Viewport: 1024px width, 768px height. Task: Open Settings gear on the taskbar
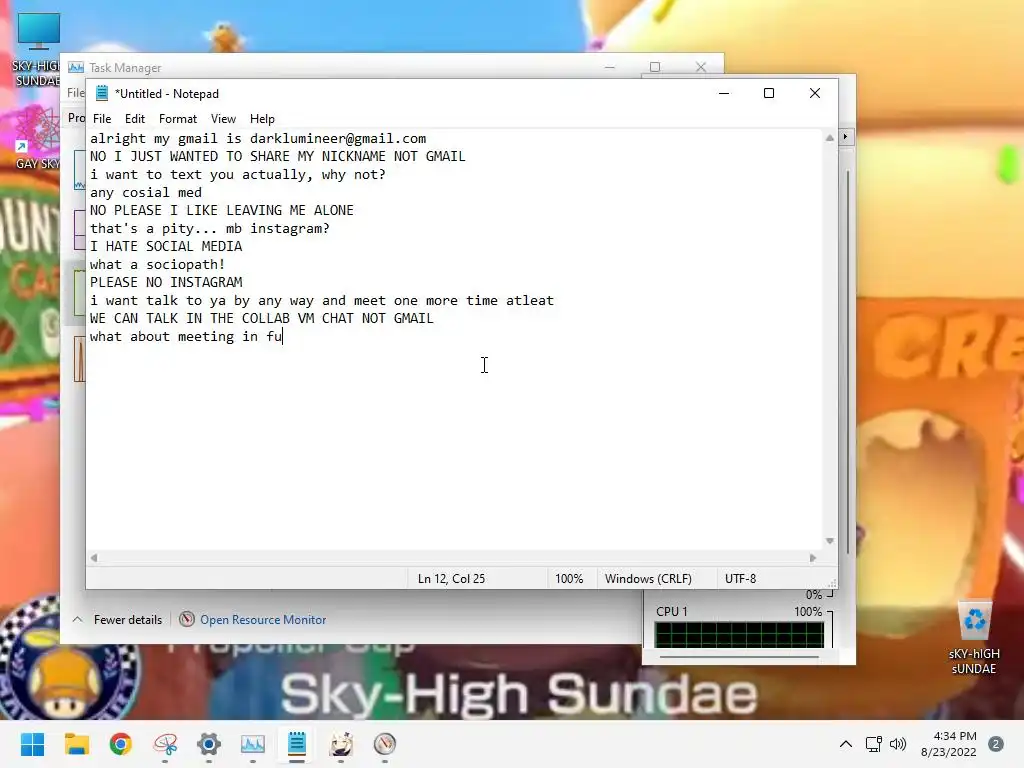[209, 744]
